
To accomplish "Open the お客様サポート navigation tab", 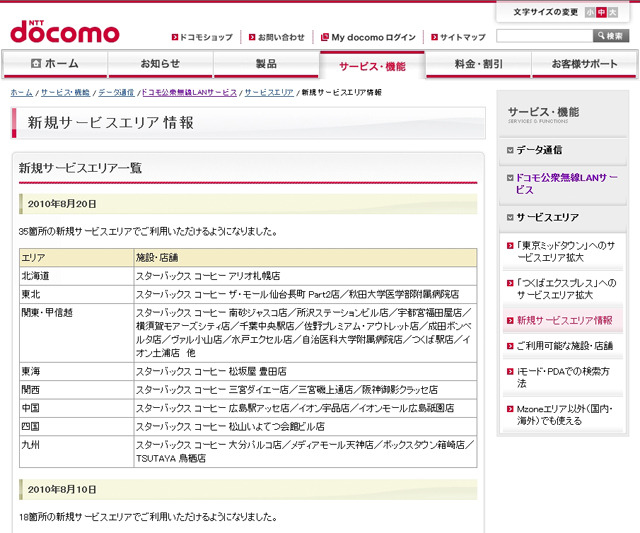I will point(584,64).
